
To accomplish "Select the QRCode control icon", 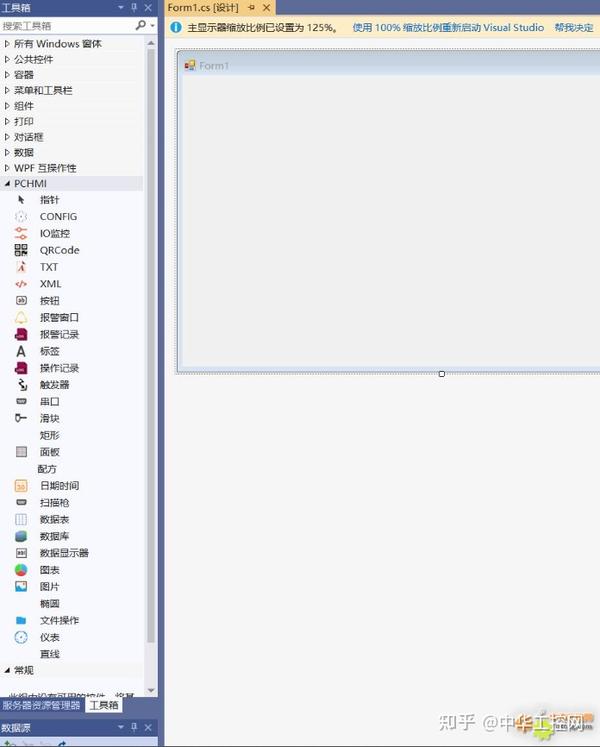I will pos(21,250).
